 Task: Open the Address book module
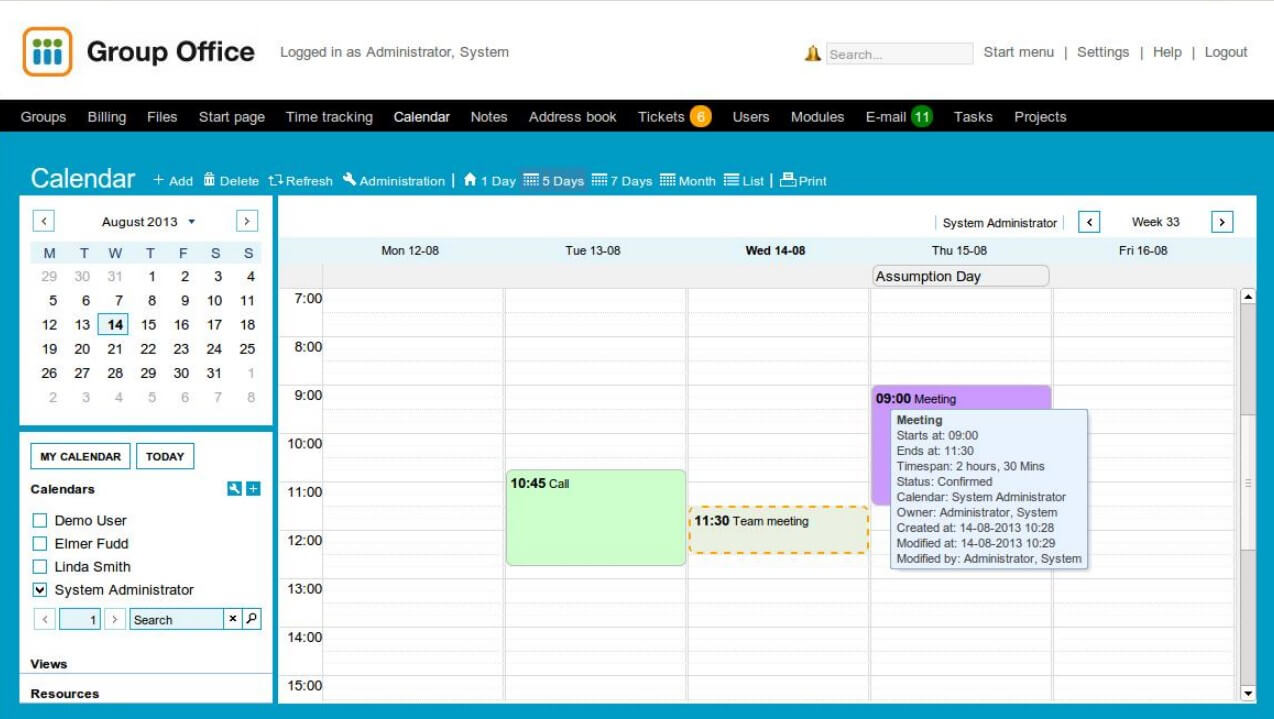click(x=573, y=117)
